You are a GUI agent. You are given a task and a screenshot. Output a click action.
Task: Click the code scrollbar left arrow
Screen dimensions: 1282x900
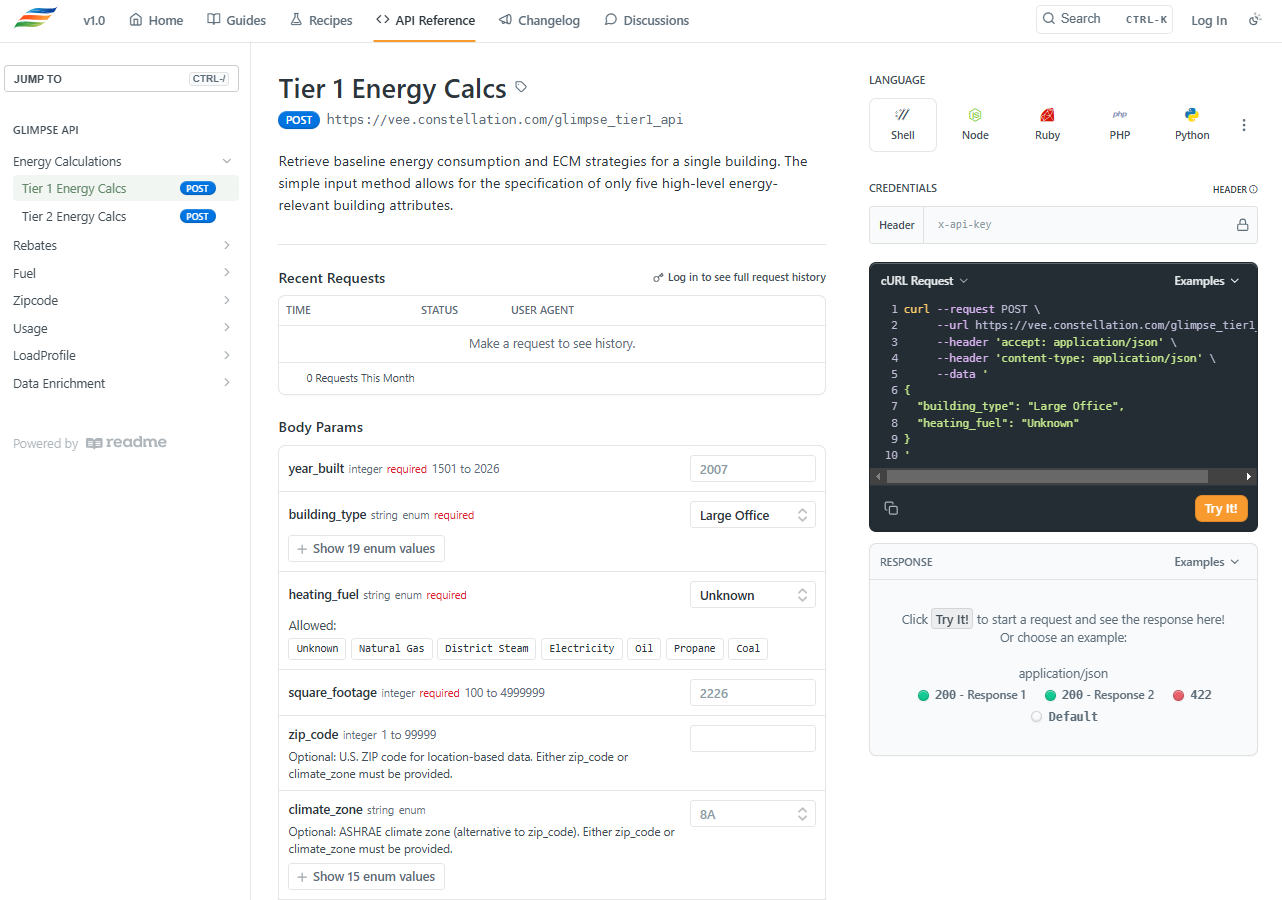tap(878, 477)
